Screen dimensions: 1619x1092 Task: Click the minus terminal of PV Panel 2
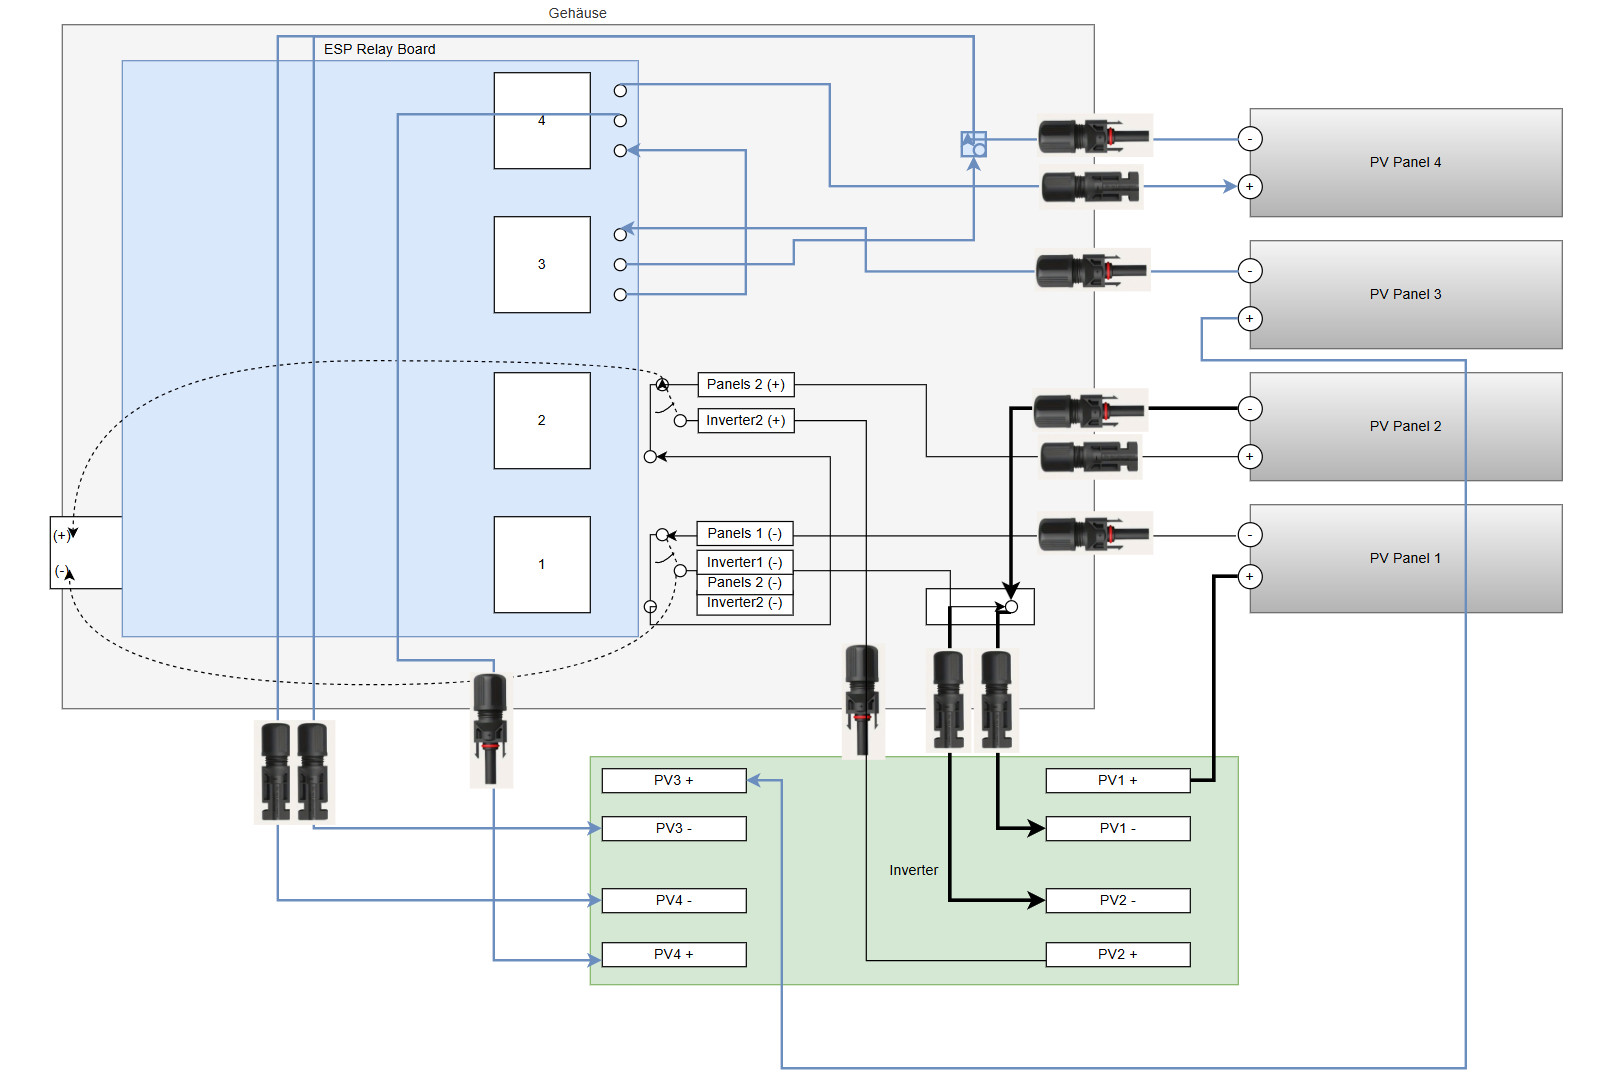click(x=1249, y=409)
